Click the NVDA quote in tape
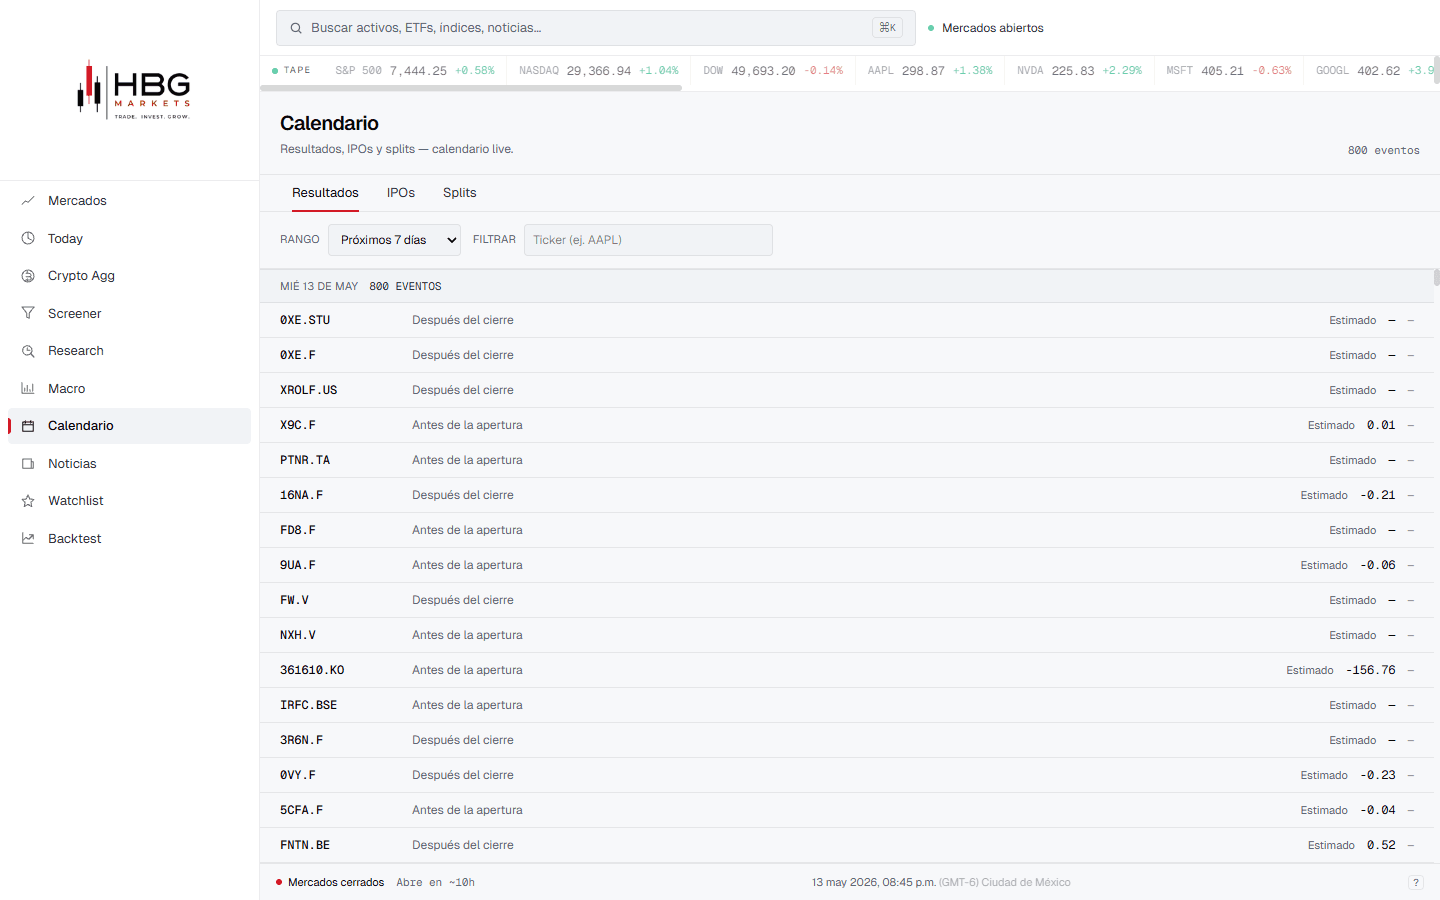The image size is (1440, 900). [1079, 71]
